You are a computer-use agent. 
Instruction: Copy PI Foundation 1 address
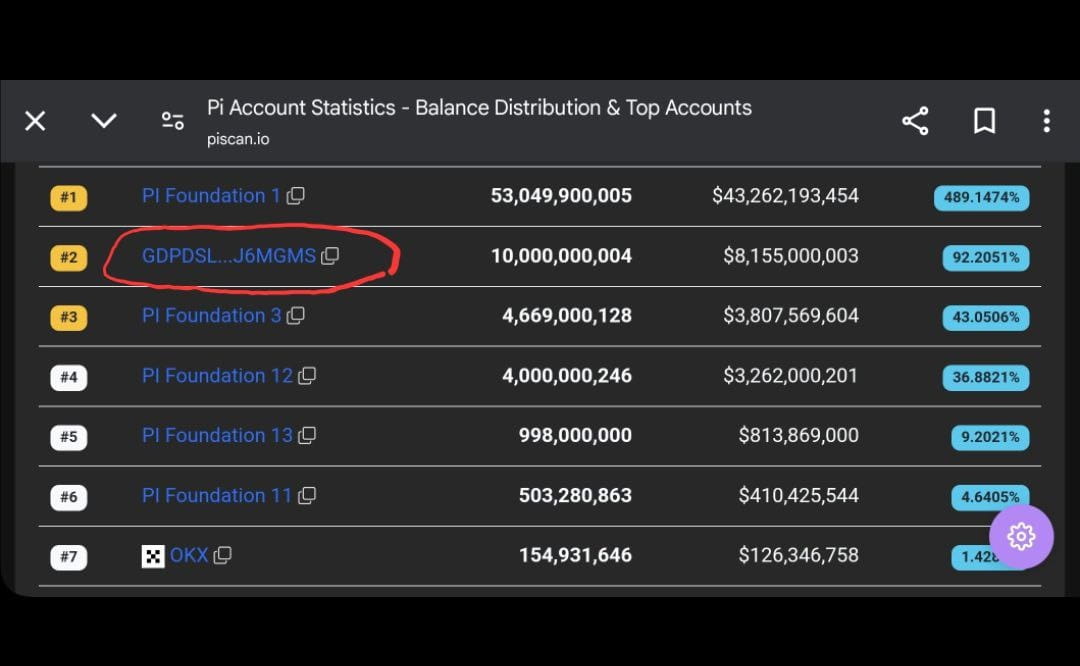[295, 196]
